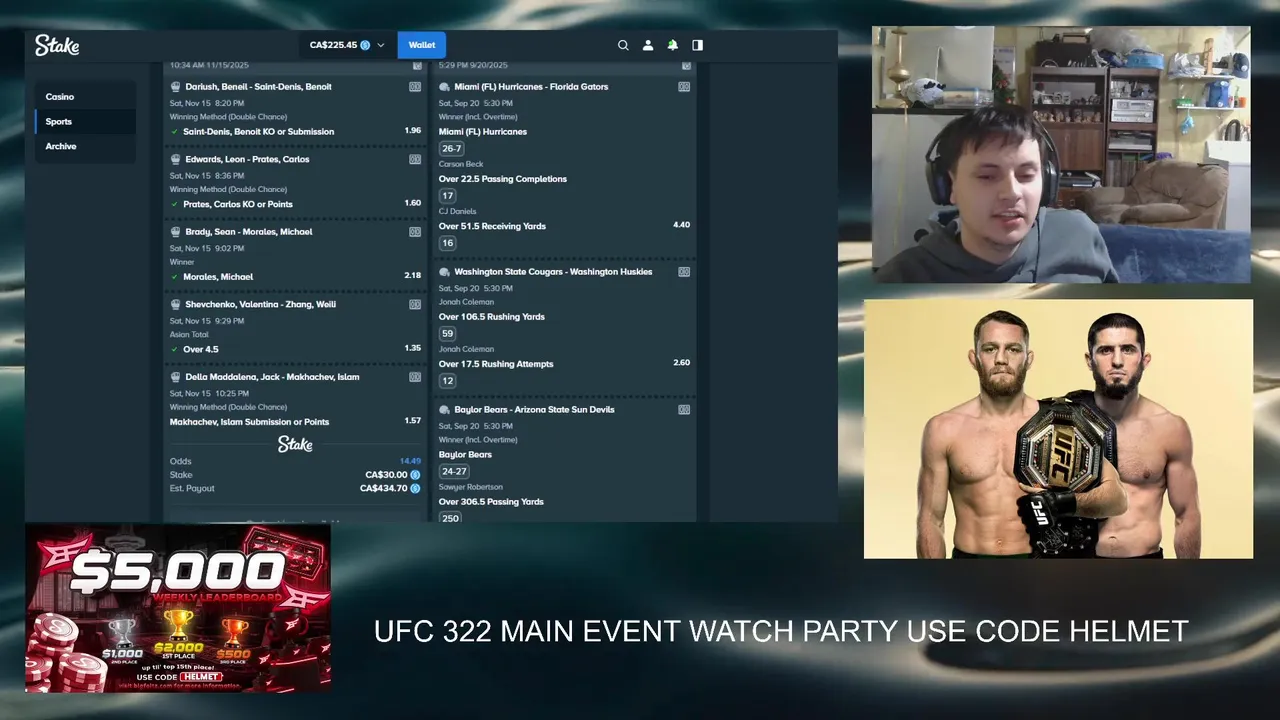Click MMA glove icon beside Dariush, Beneil
Viewport: 1280px width, 720px height.
[175, 87]
